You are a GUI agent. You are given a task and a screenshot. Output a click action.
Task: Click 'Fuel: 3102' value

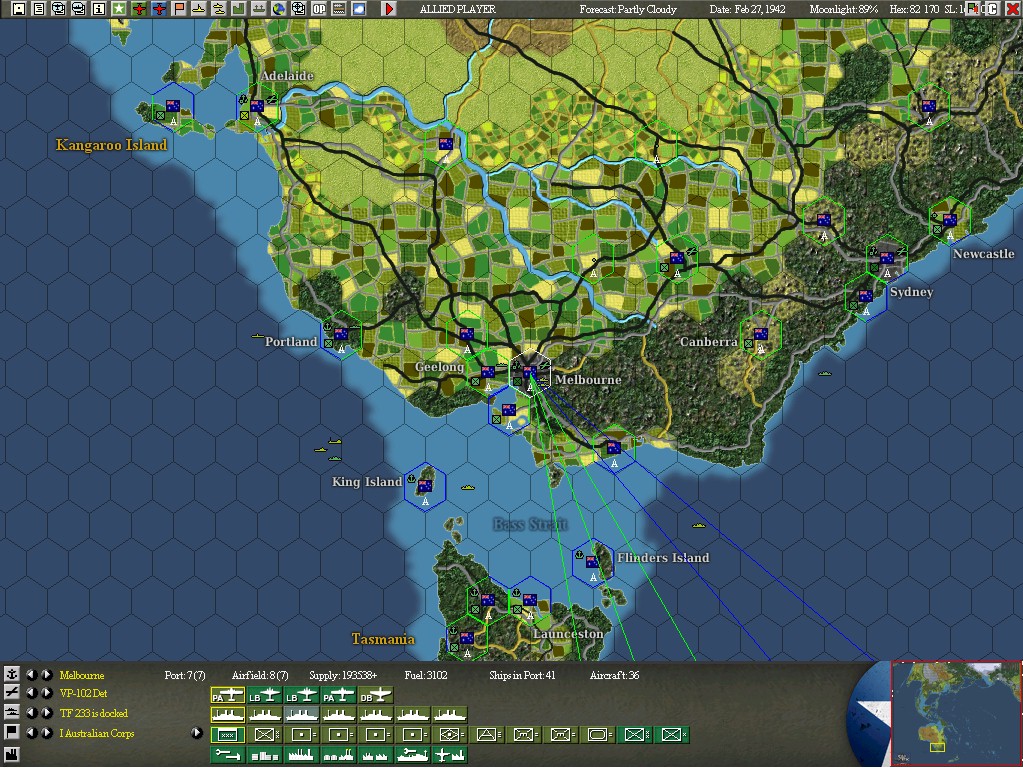pos(425,675)
